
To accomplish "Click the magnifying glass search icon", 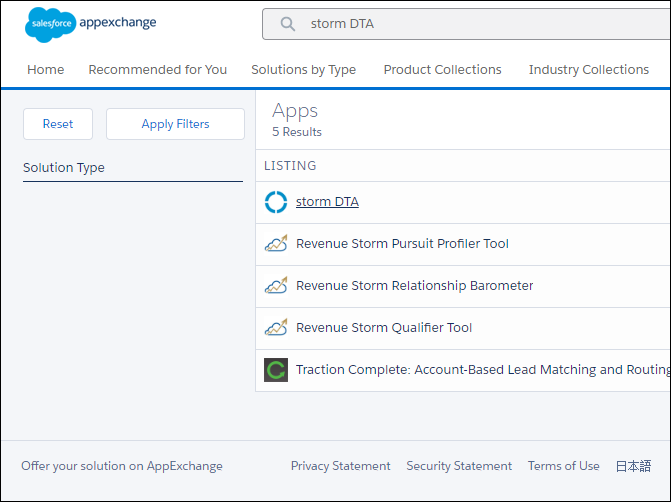I will [x=288, y=24].
